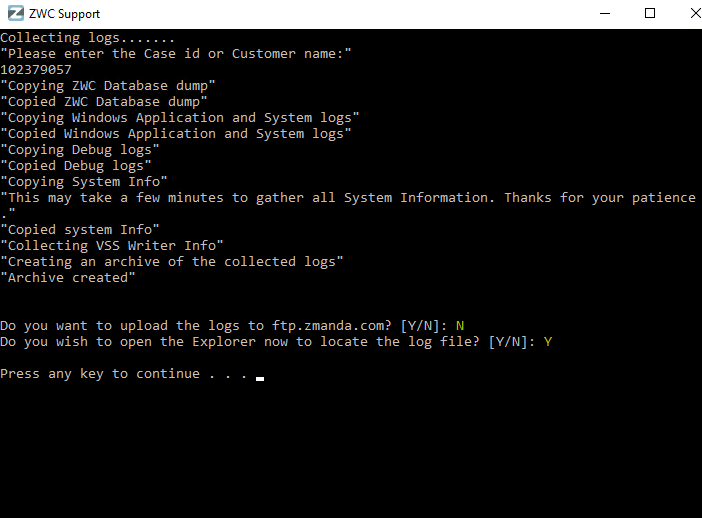This screenshot has height=518, width=702.
Task: Click the yellow N upload answer
Action: pos(460,326)
